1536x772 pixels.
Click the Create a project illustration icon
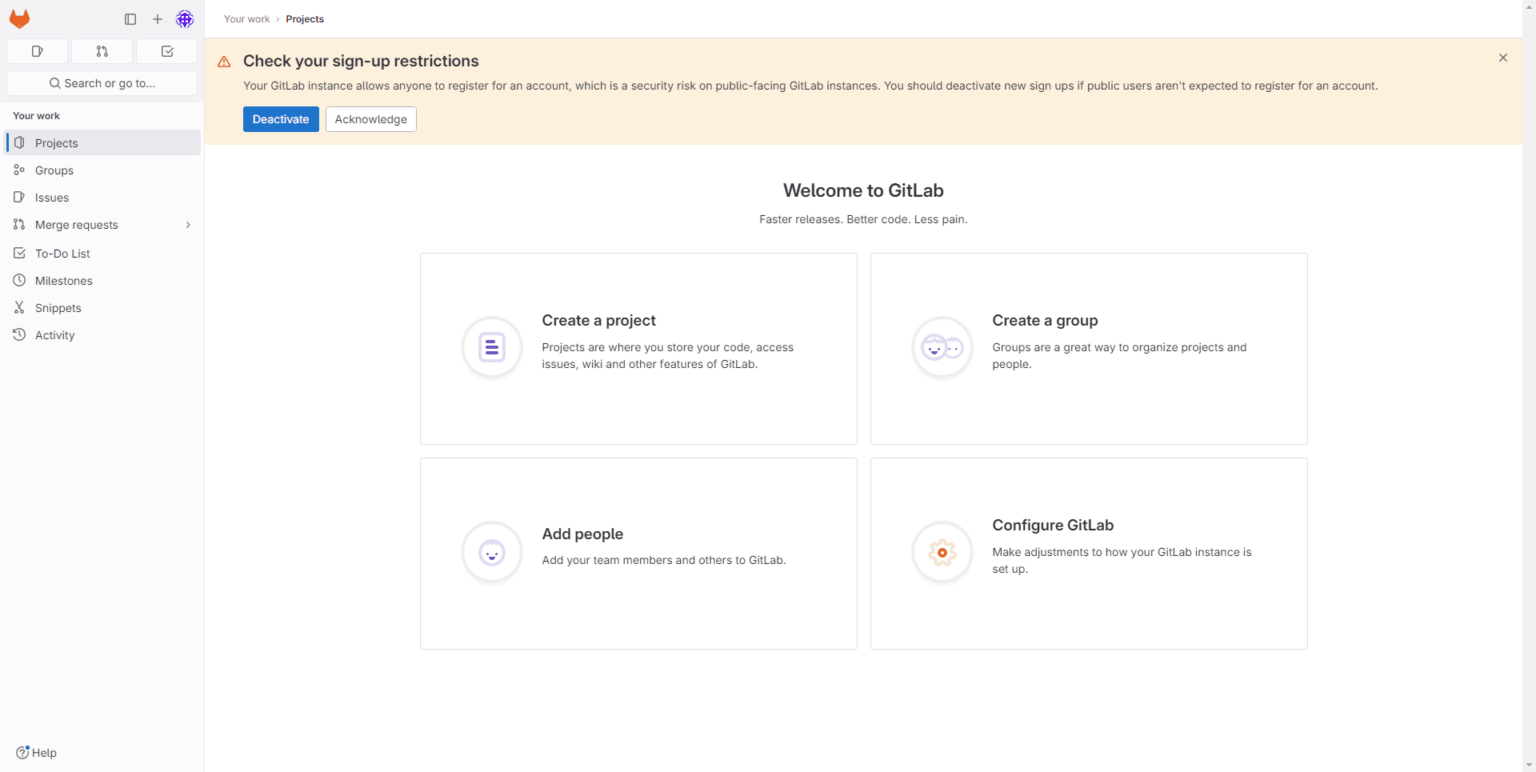point(492,348)
